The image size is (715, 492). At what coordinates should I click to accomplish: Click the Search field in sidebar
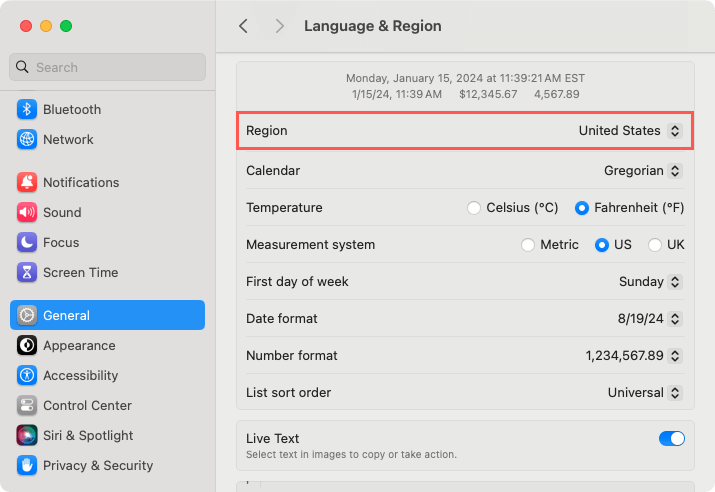pyautogui.click(x=108, y=67)
